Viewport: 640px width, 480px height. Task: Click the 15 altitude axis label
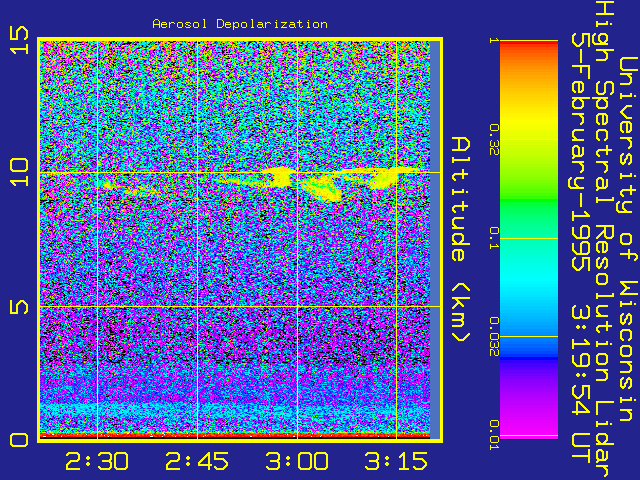(x=20, y=40)
